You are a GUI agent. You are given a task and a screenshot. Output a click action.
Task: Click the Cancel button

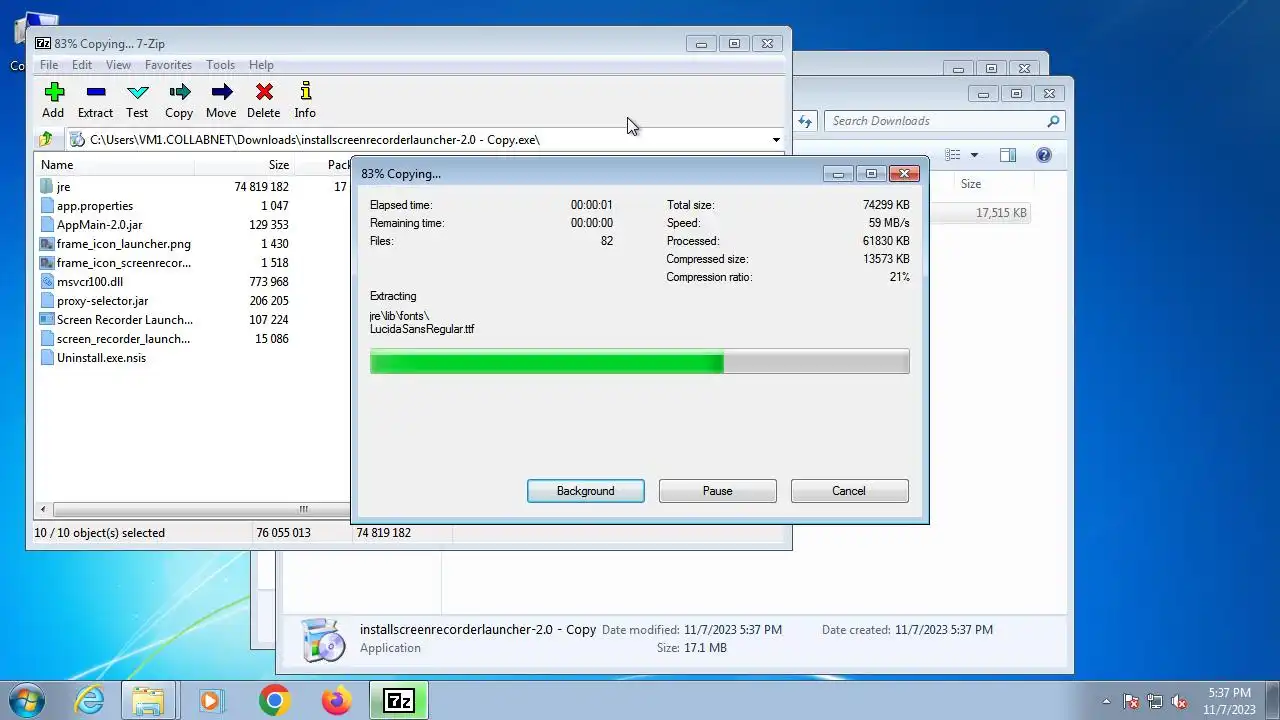coord(849,491)
